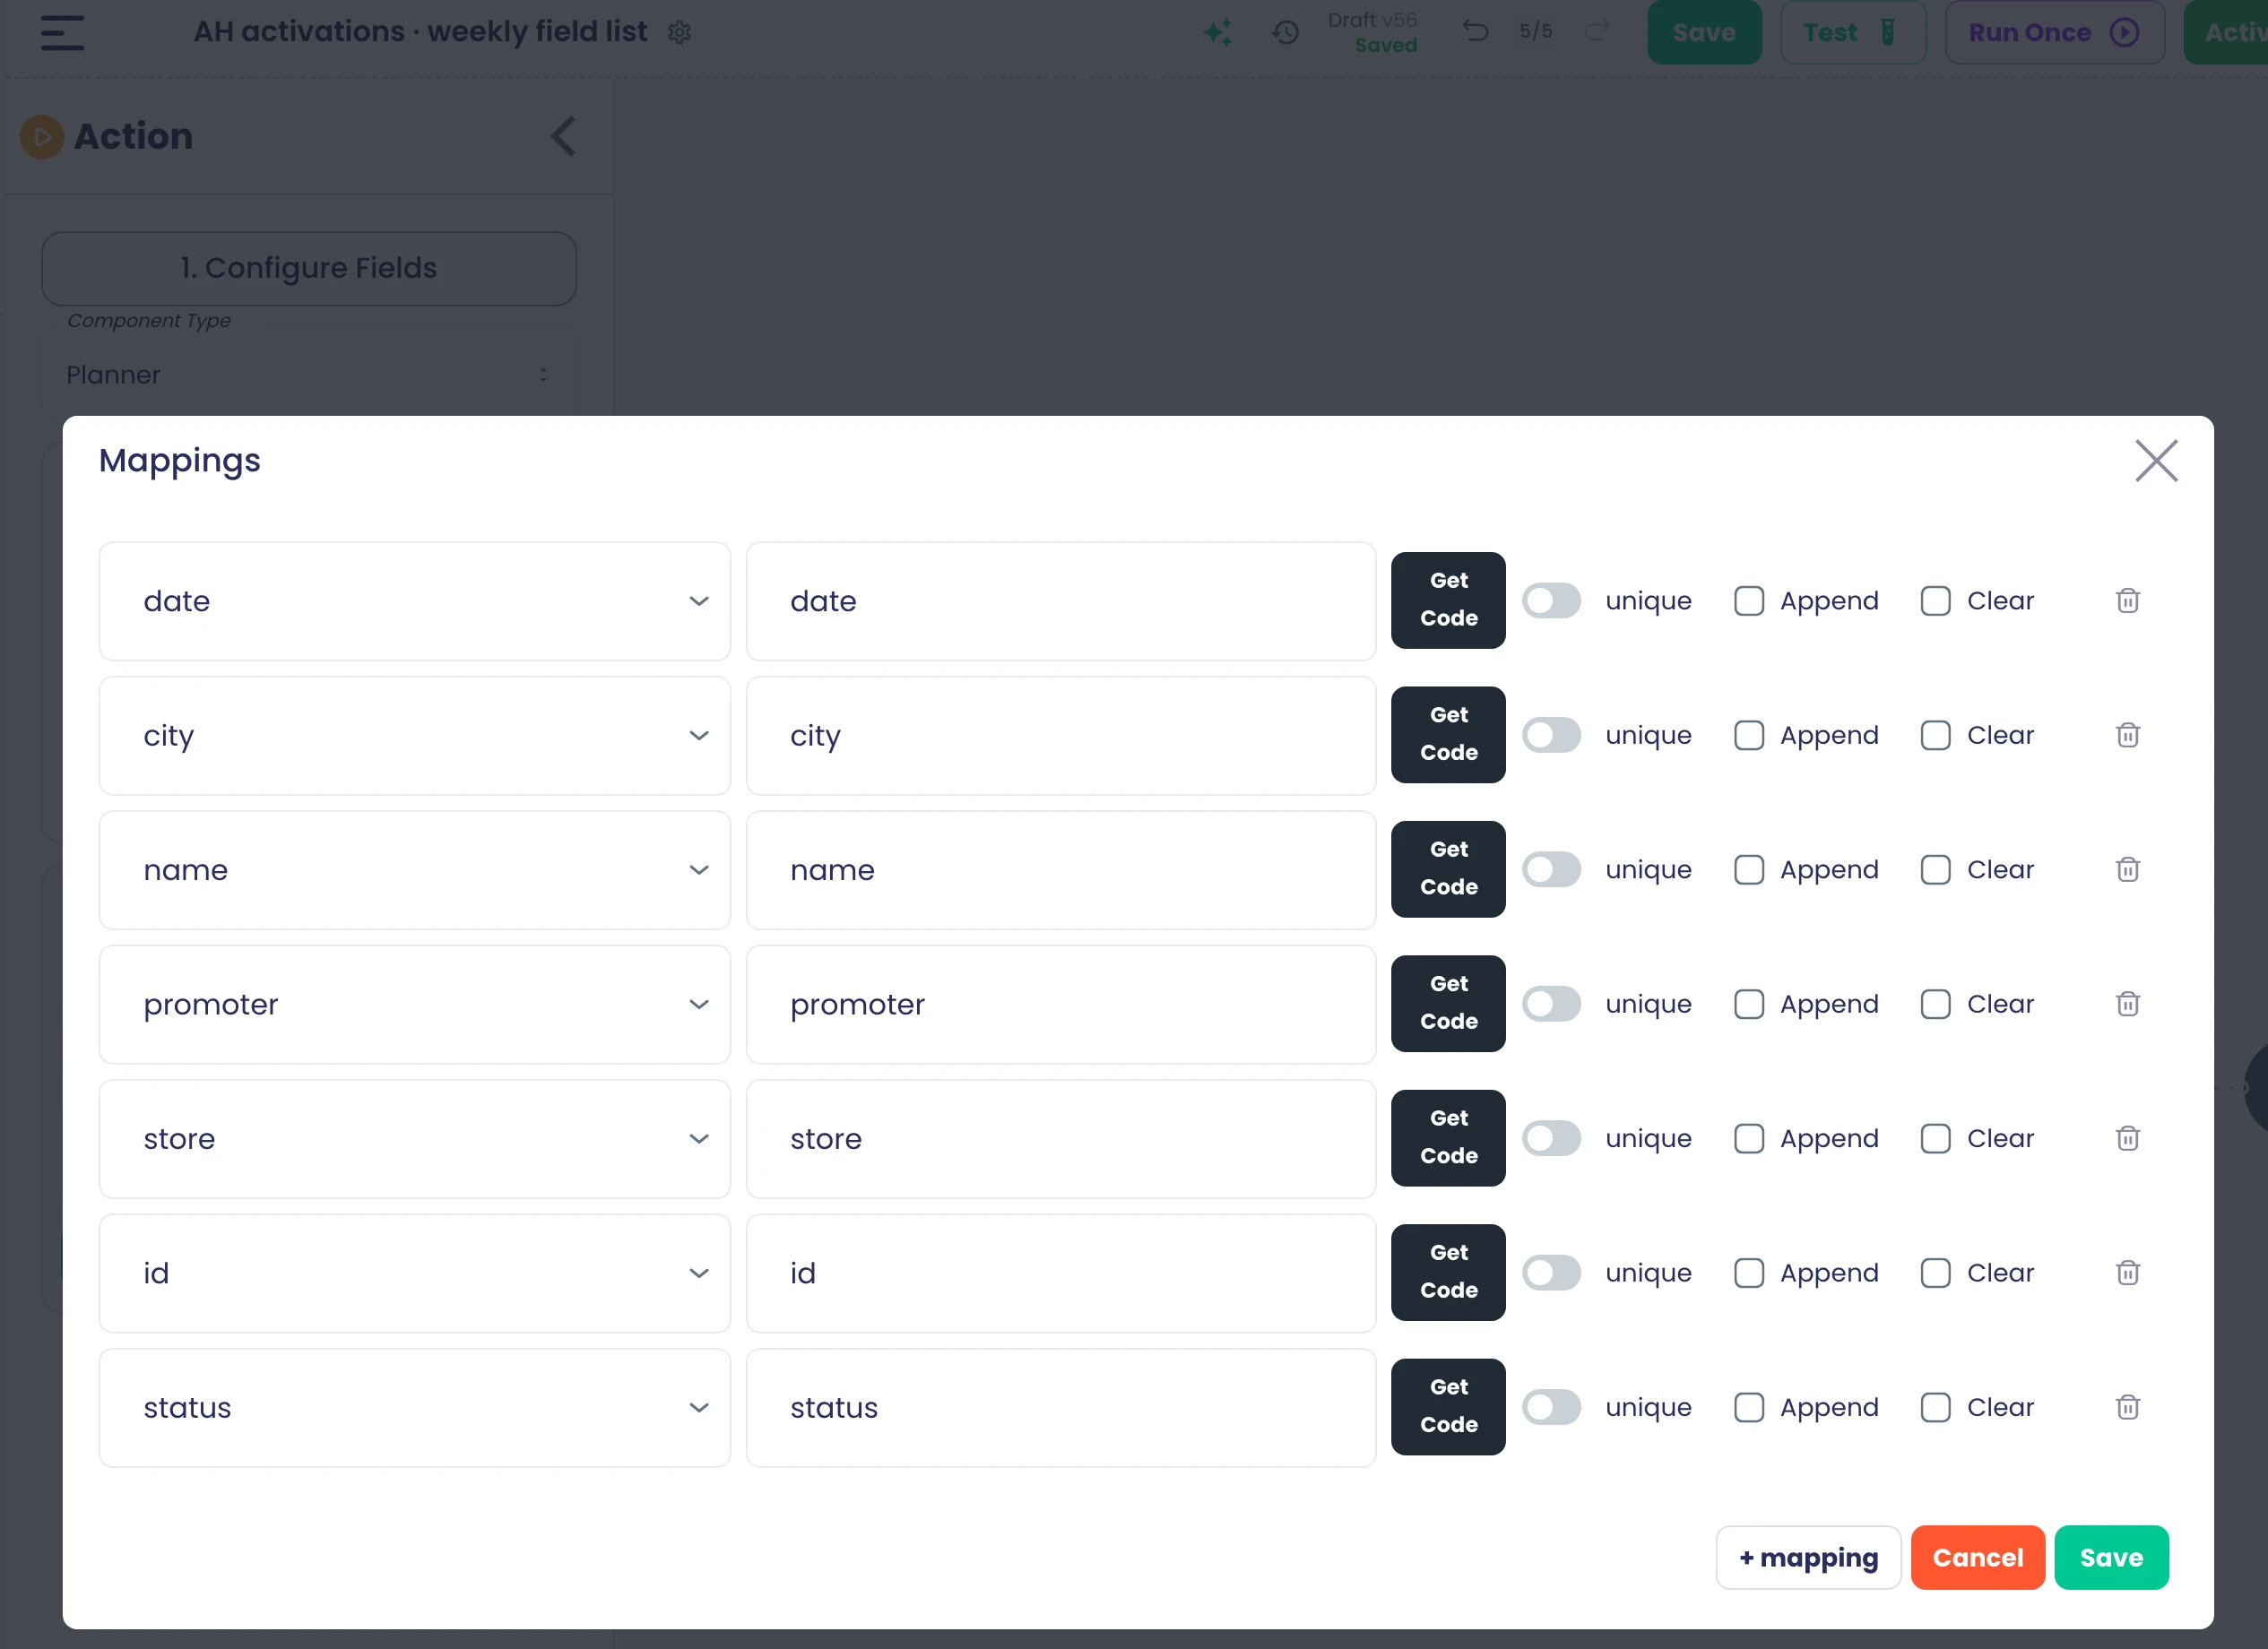The height and width of the screenshot is (1649, 2268).
Task: Click Get Code for id row
Action: (1448, 1272)
